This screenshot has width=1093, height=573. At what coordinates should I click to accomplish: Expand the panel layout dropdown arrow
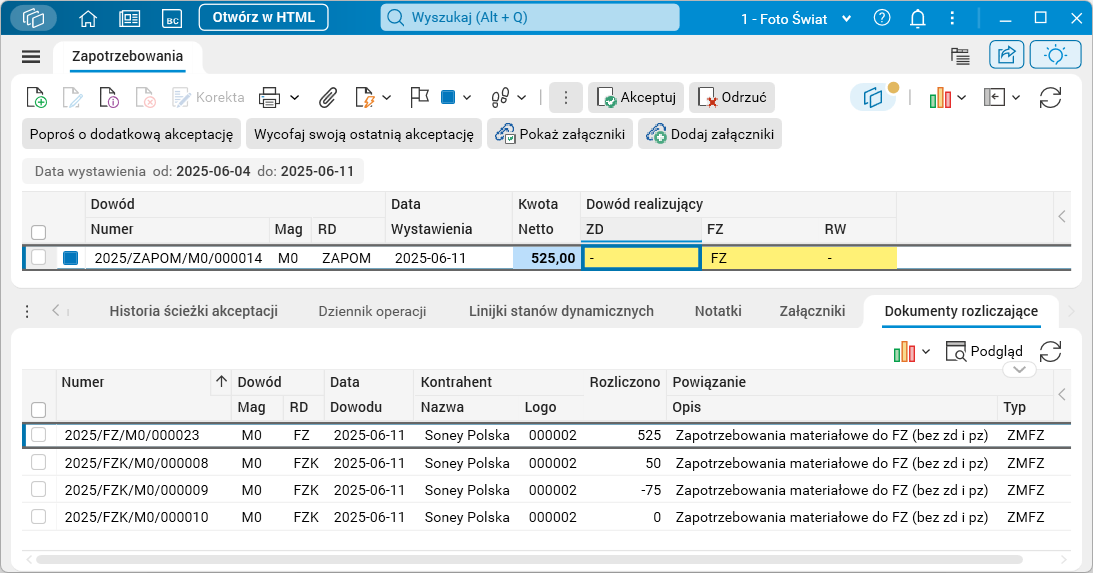pyautogui.click(x=1016, y=98)
